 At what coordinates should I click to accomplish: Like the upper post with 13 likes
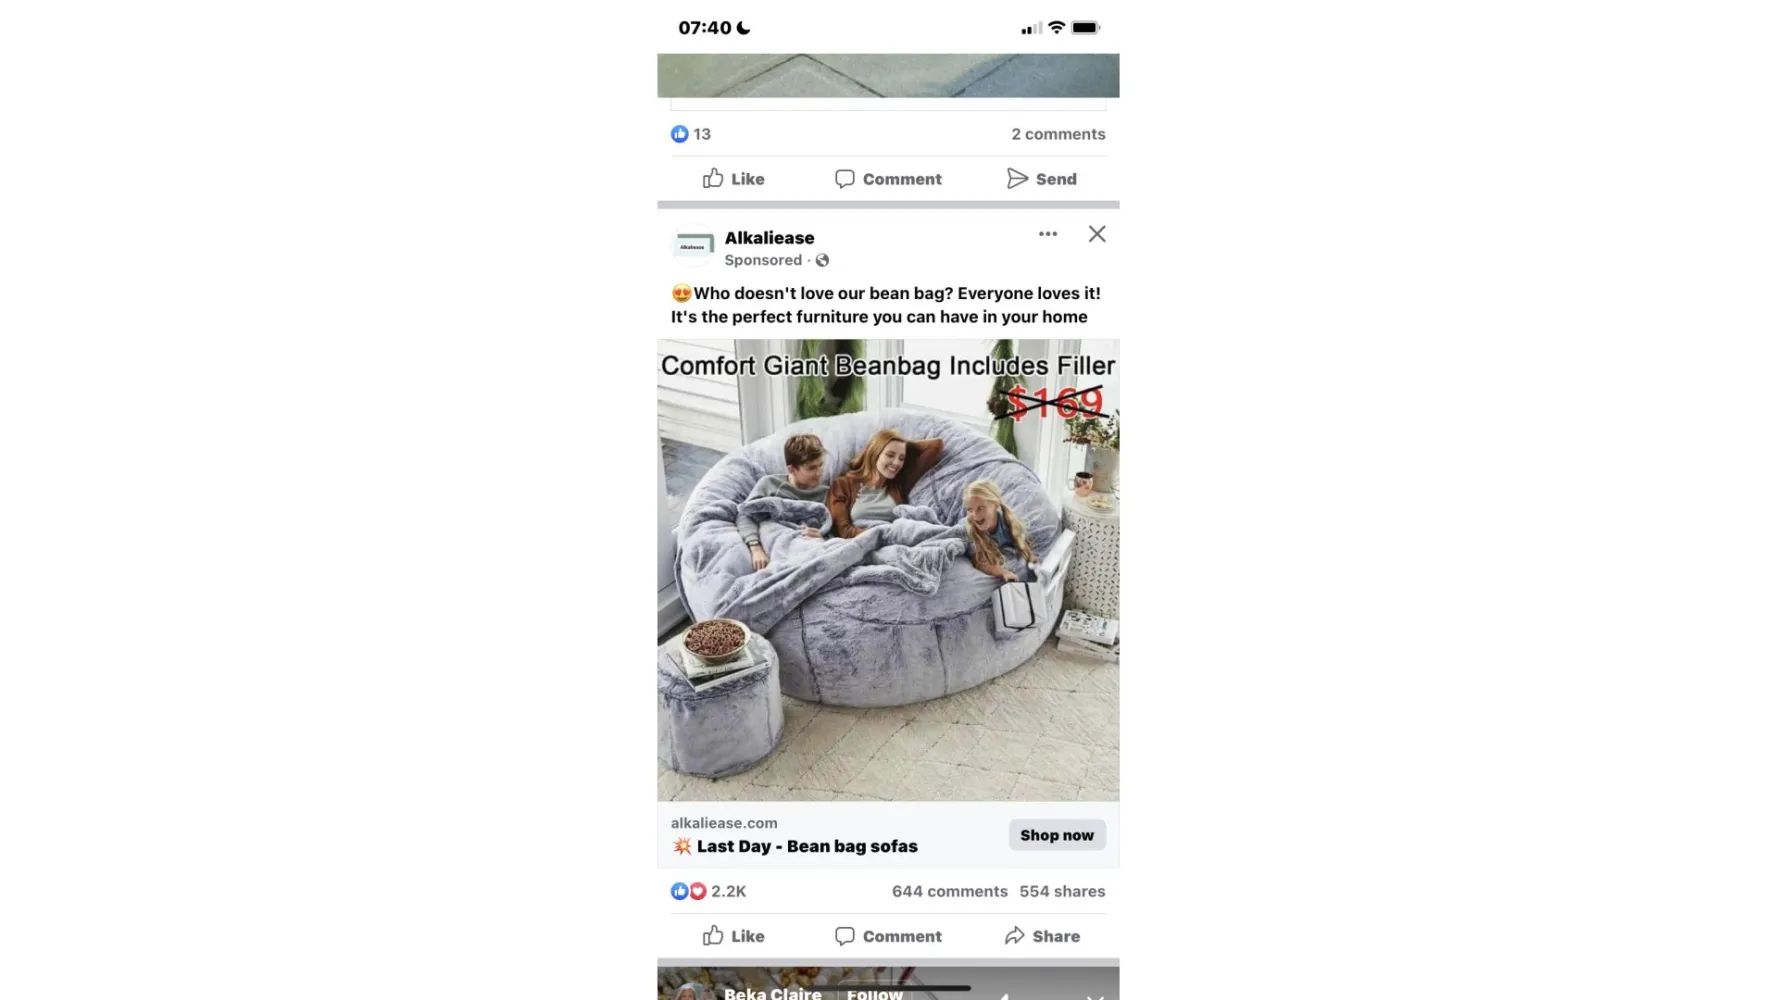[x=733, y=179]
